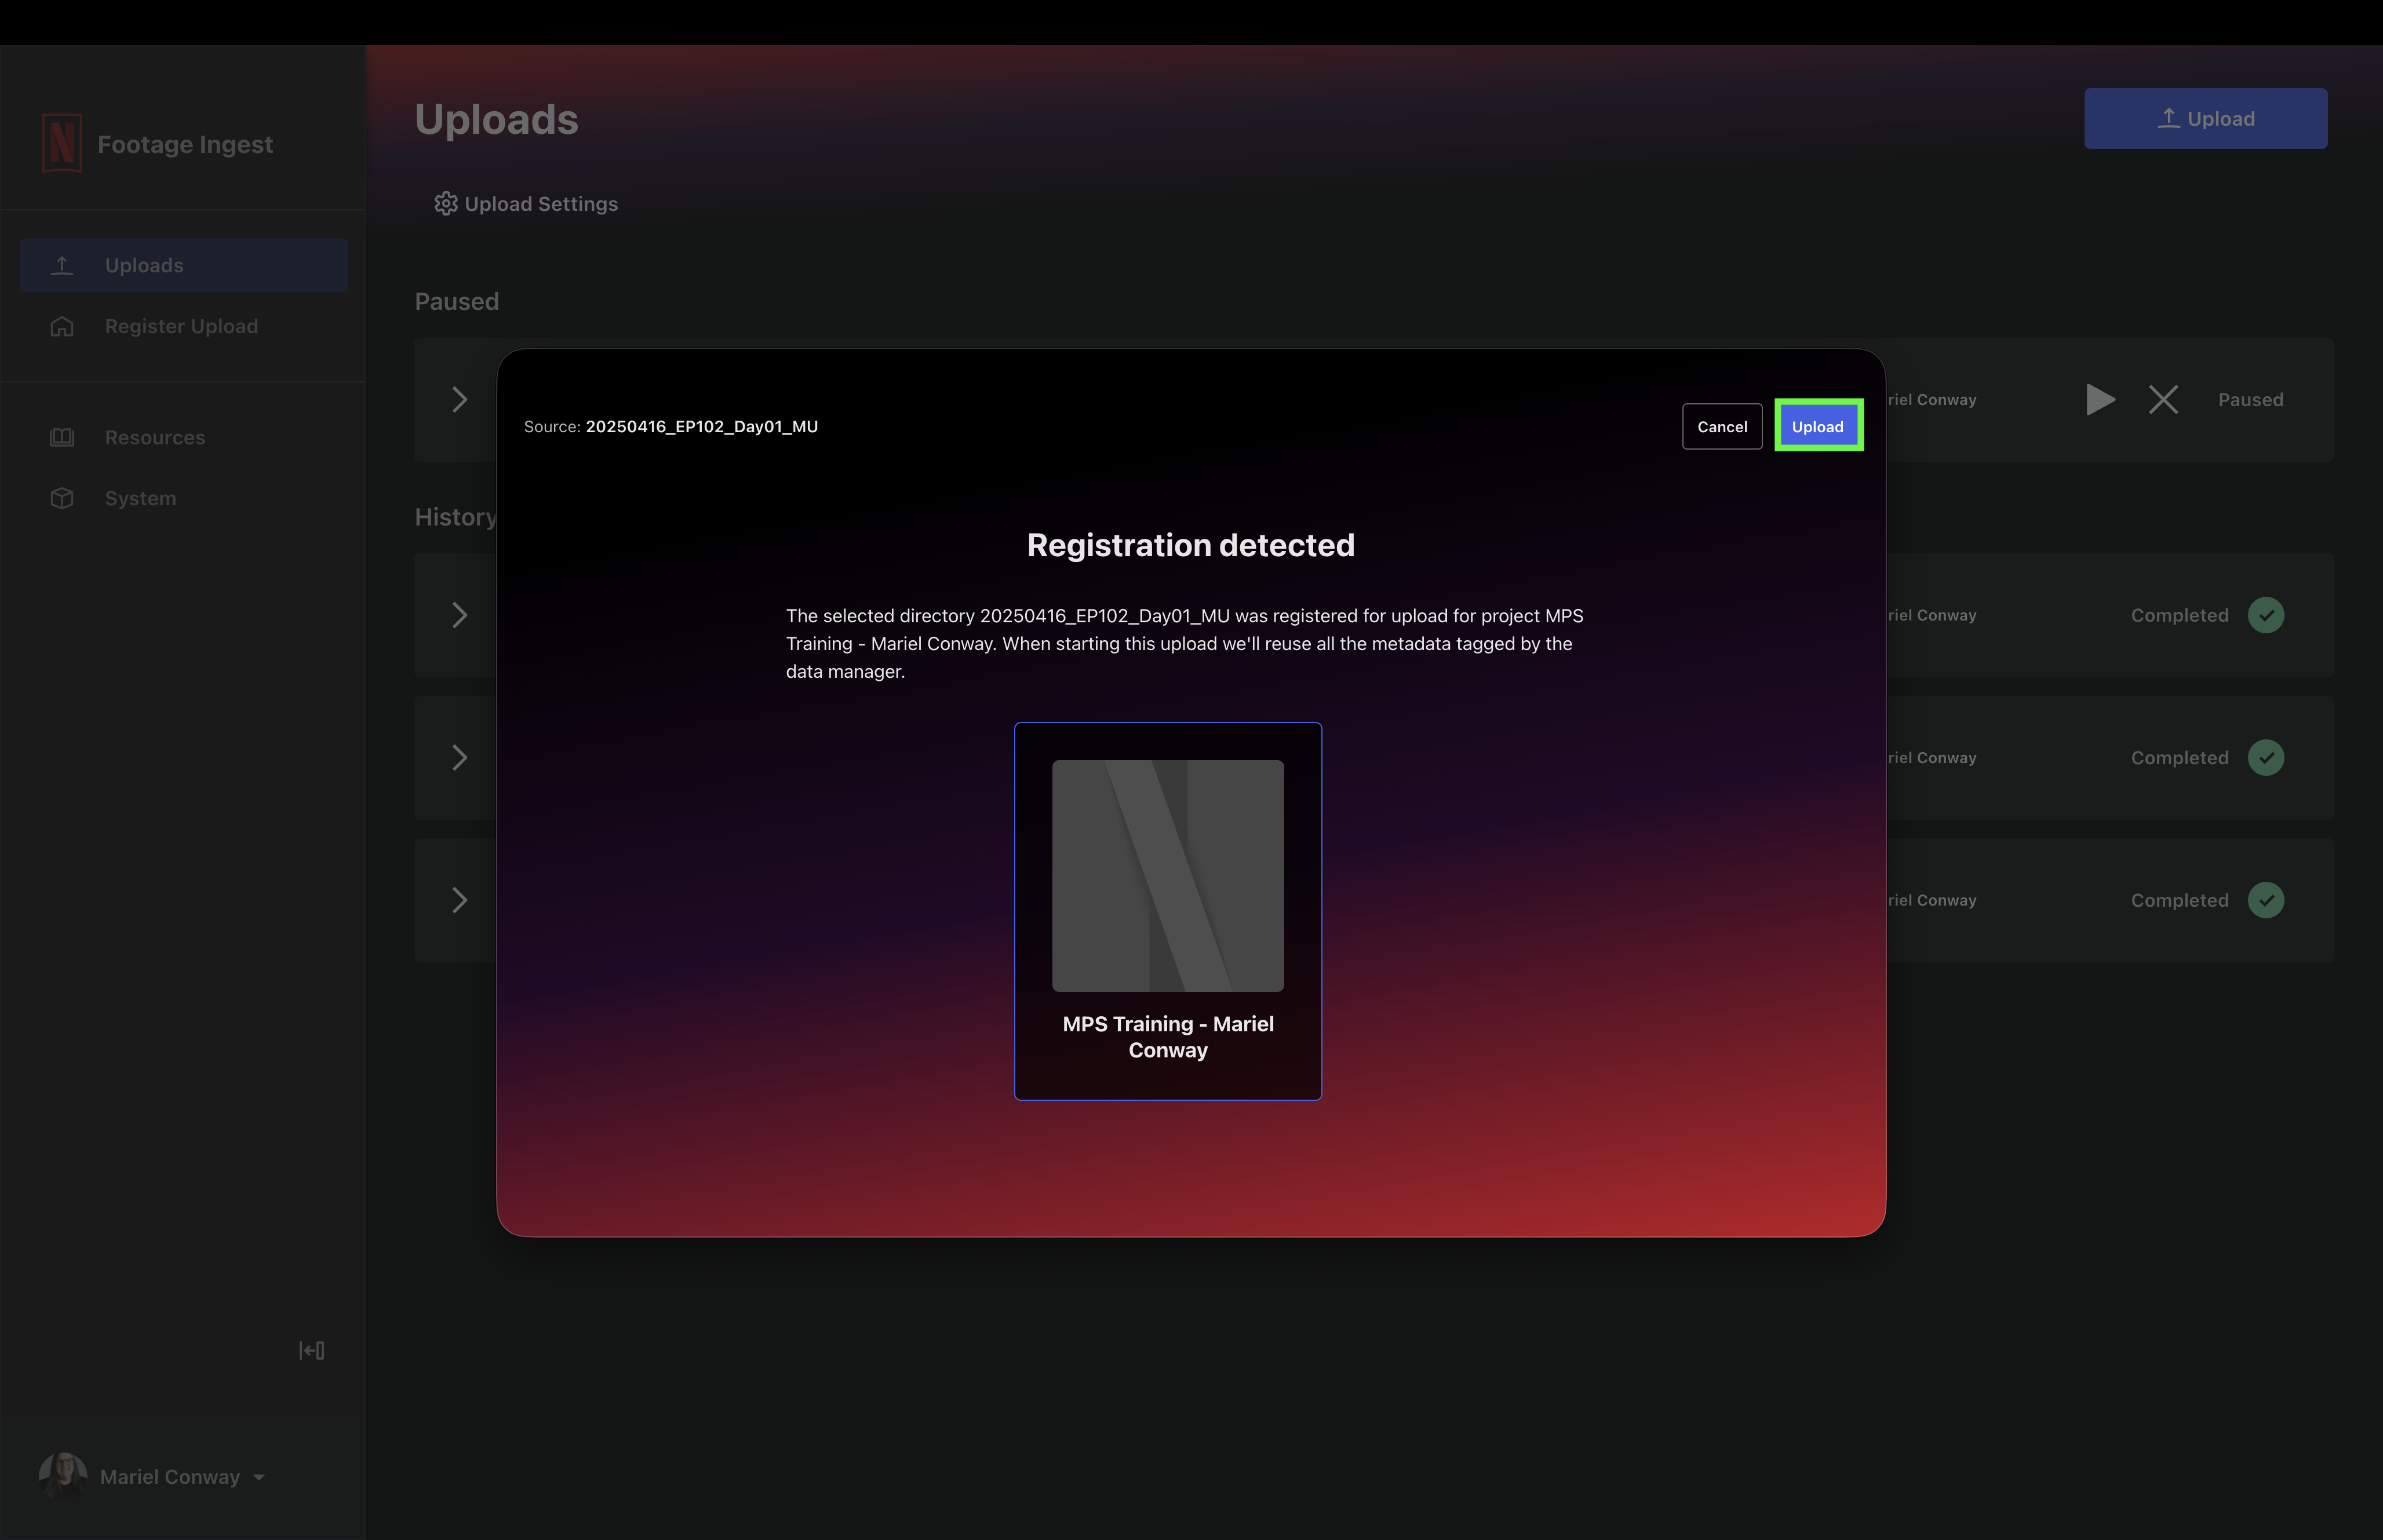Click the Uploads page heading

[x=497, y=119]
